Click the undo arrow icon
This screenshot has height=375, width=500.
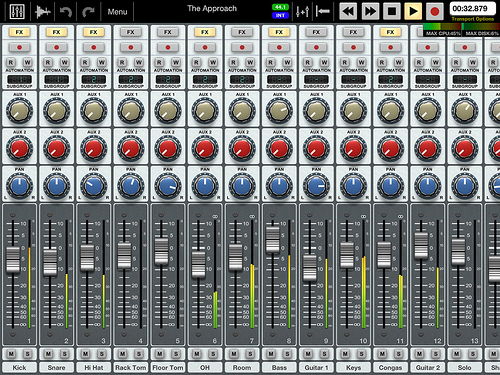pos(66,12)
